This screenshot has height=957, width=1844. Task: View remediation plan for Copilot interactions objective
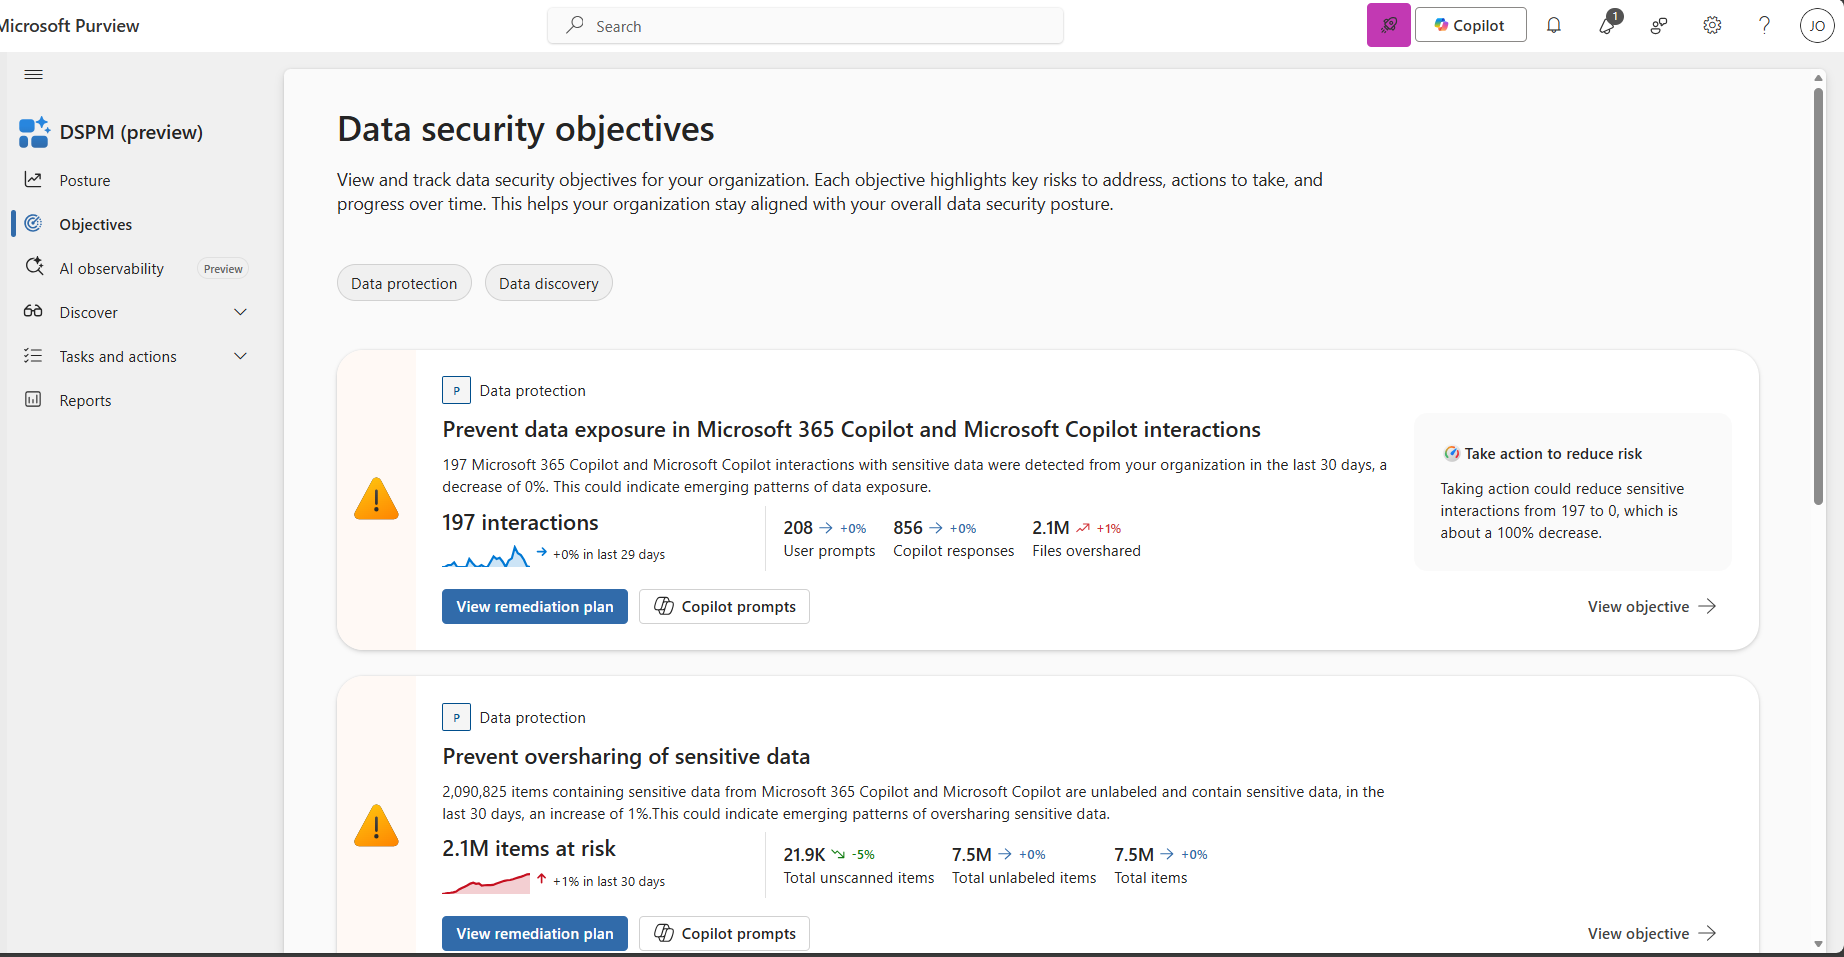[535, 607]
